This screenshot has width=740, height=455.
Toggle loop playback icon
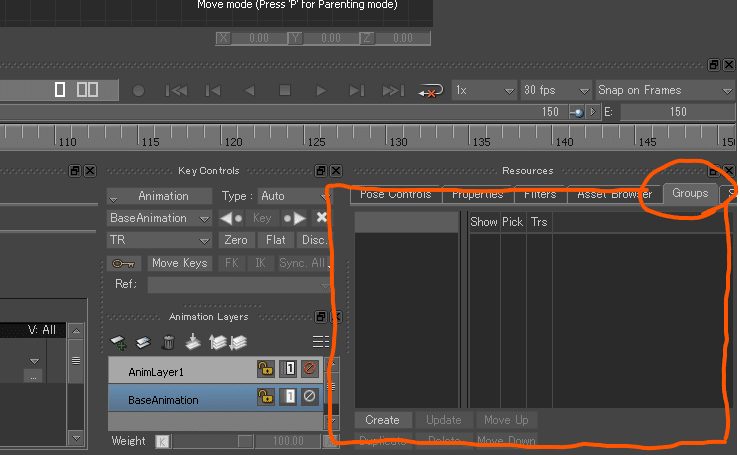click(430, 90)
